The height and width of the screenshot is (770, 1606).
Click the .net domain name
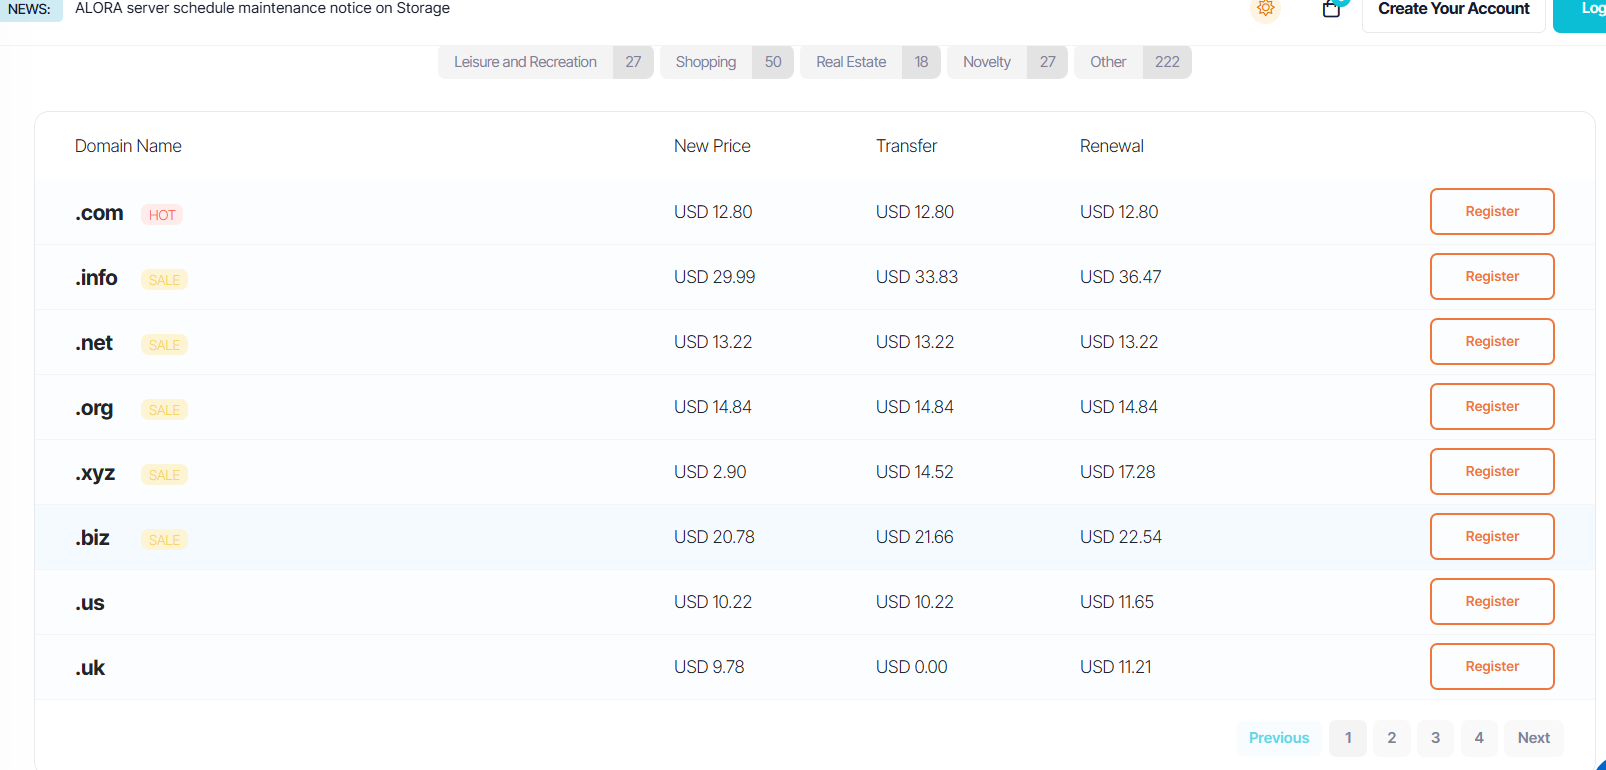pos(94,343)
